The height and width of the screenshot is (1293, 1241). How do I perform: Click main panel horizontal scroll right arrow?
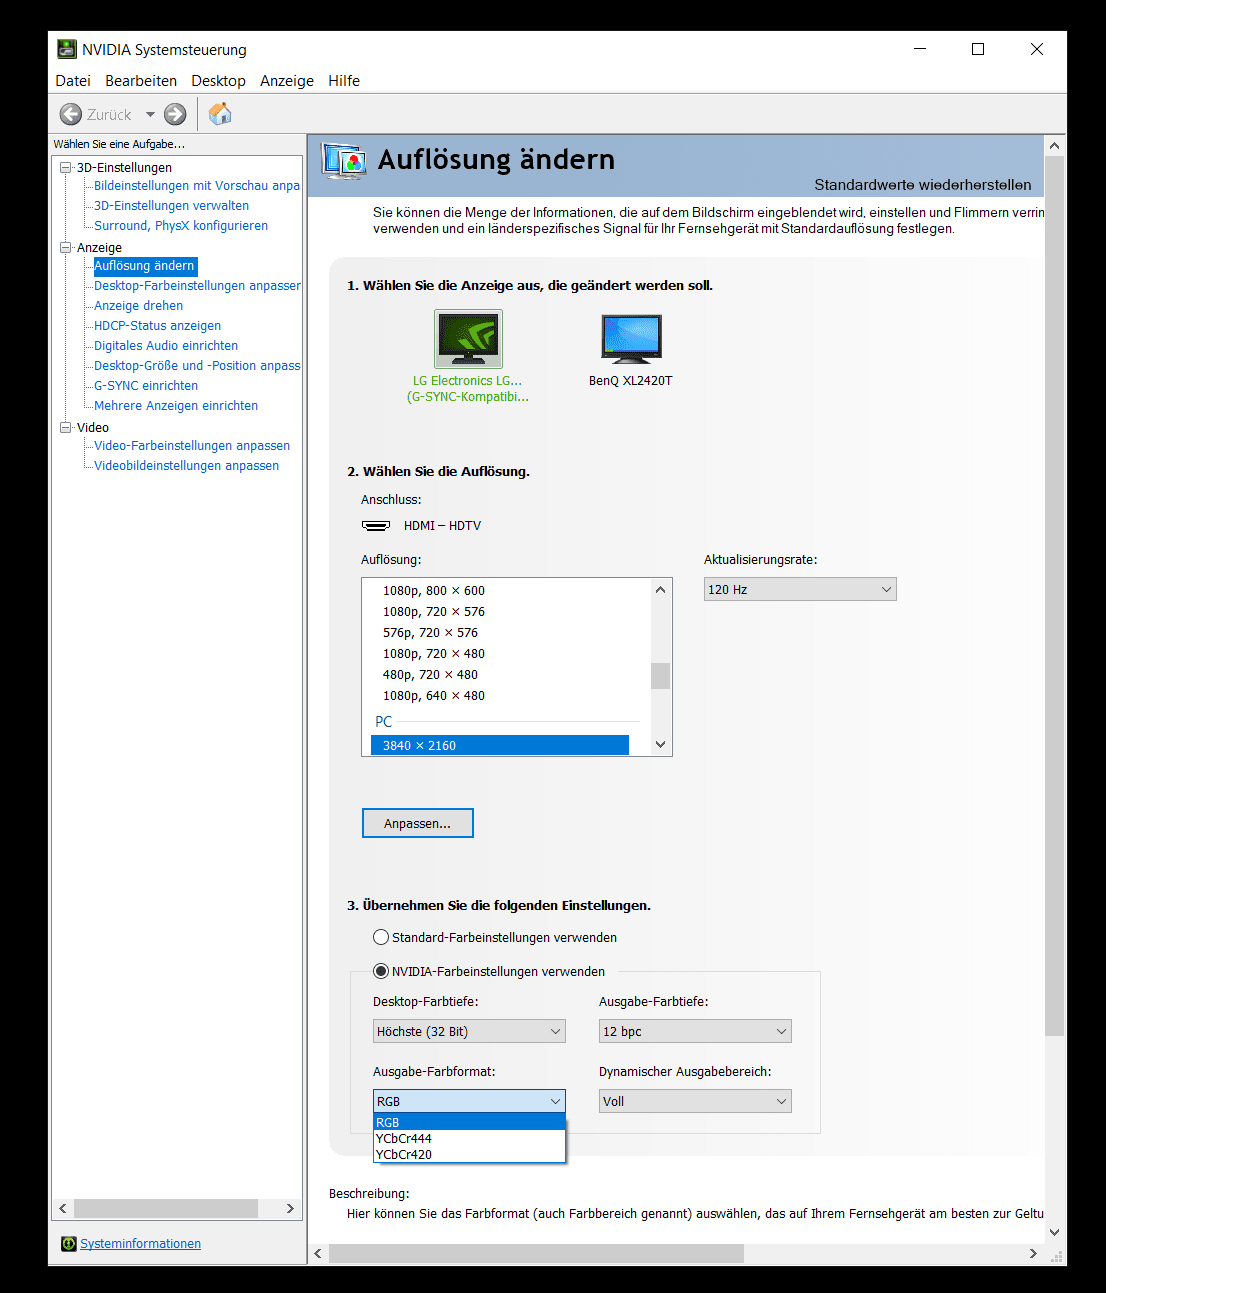point(1033,1253)
